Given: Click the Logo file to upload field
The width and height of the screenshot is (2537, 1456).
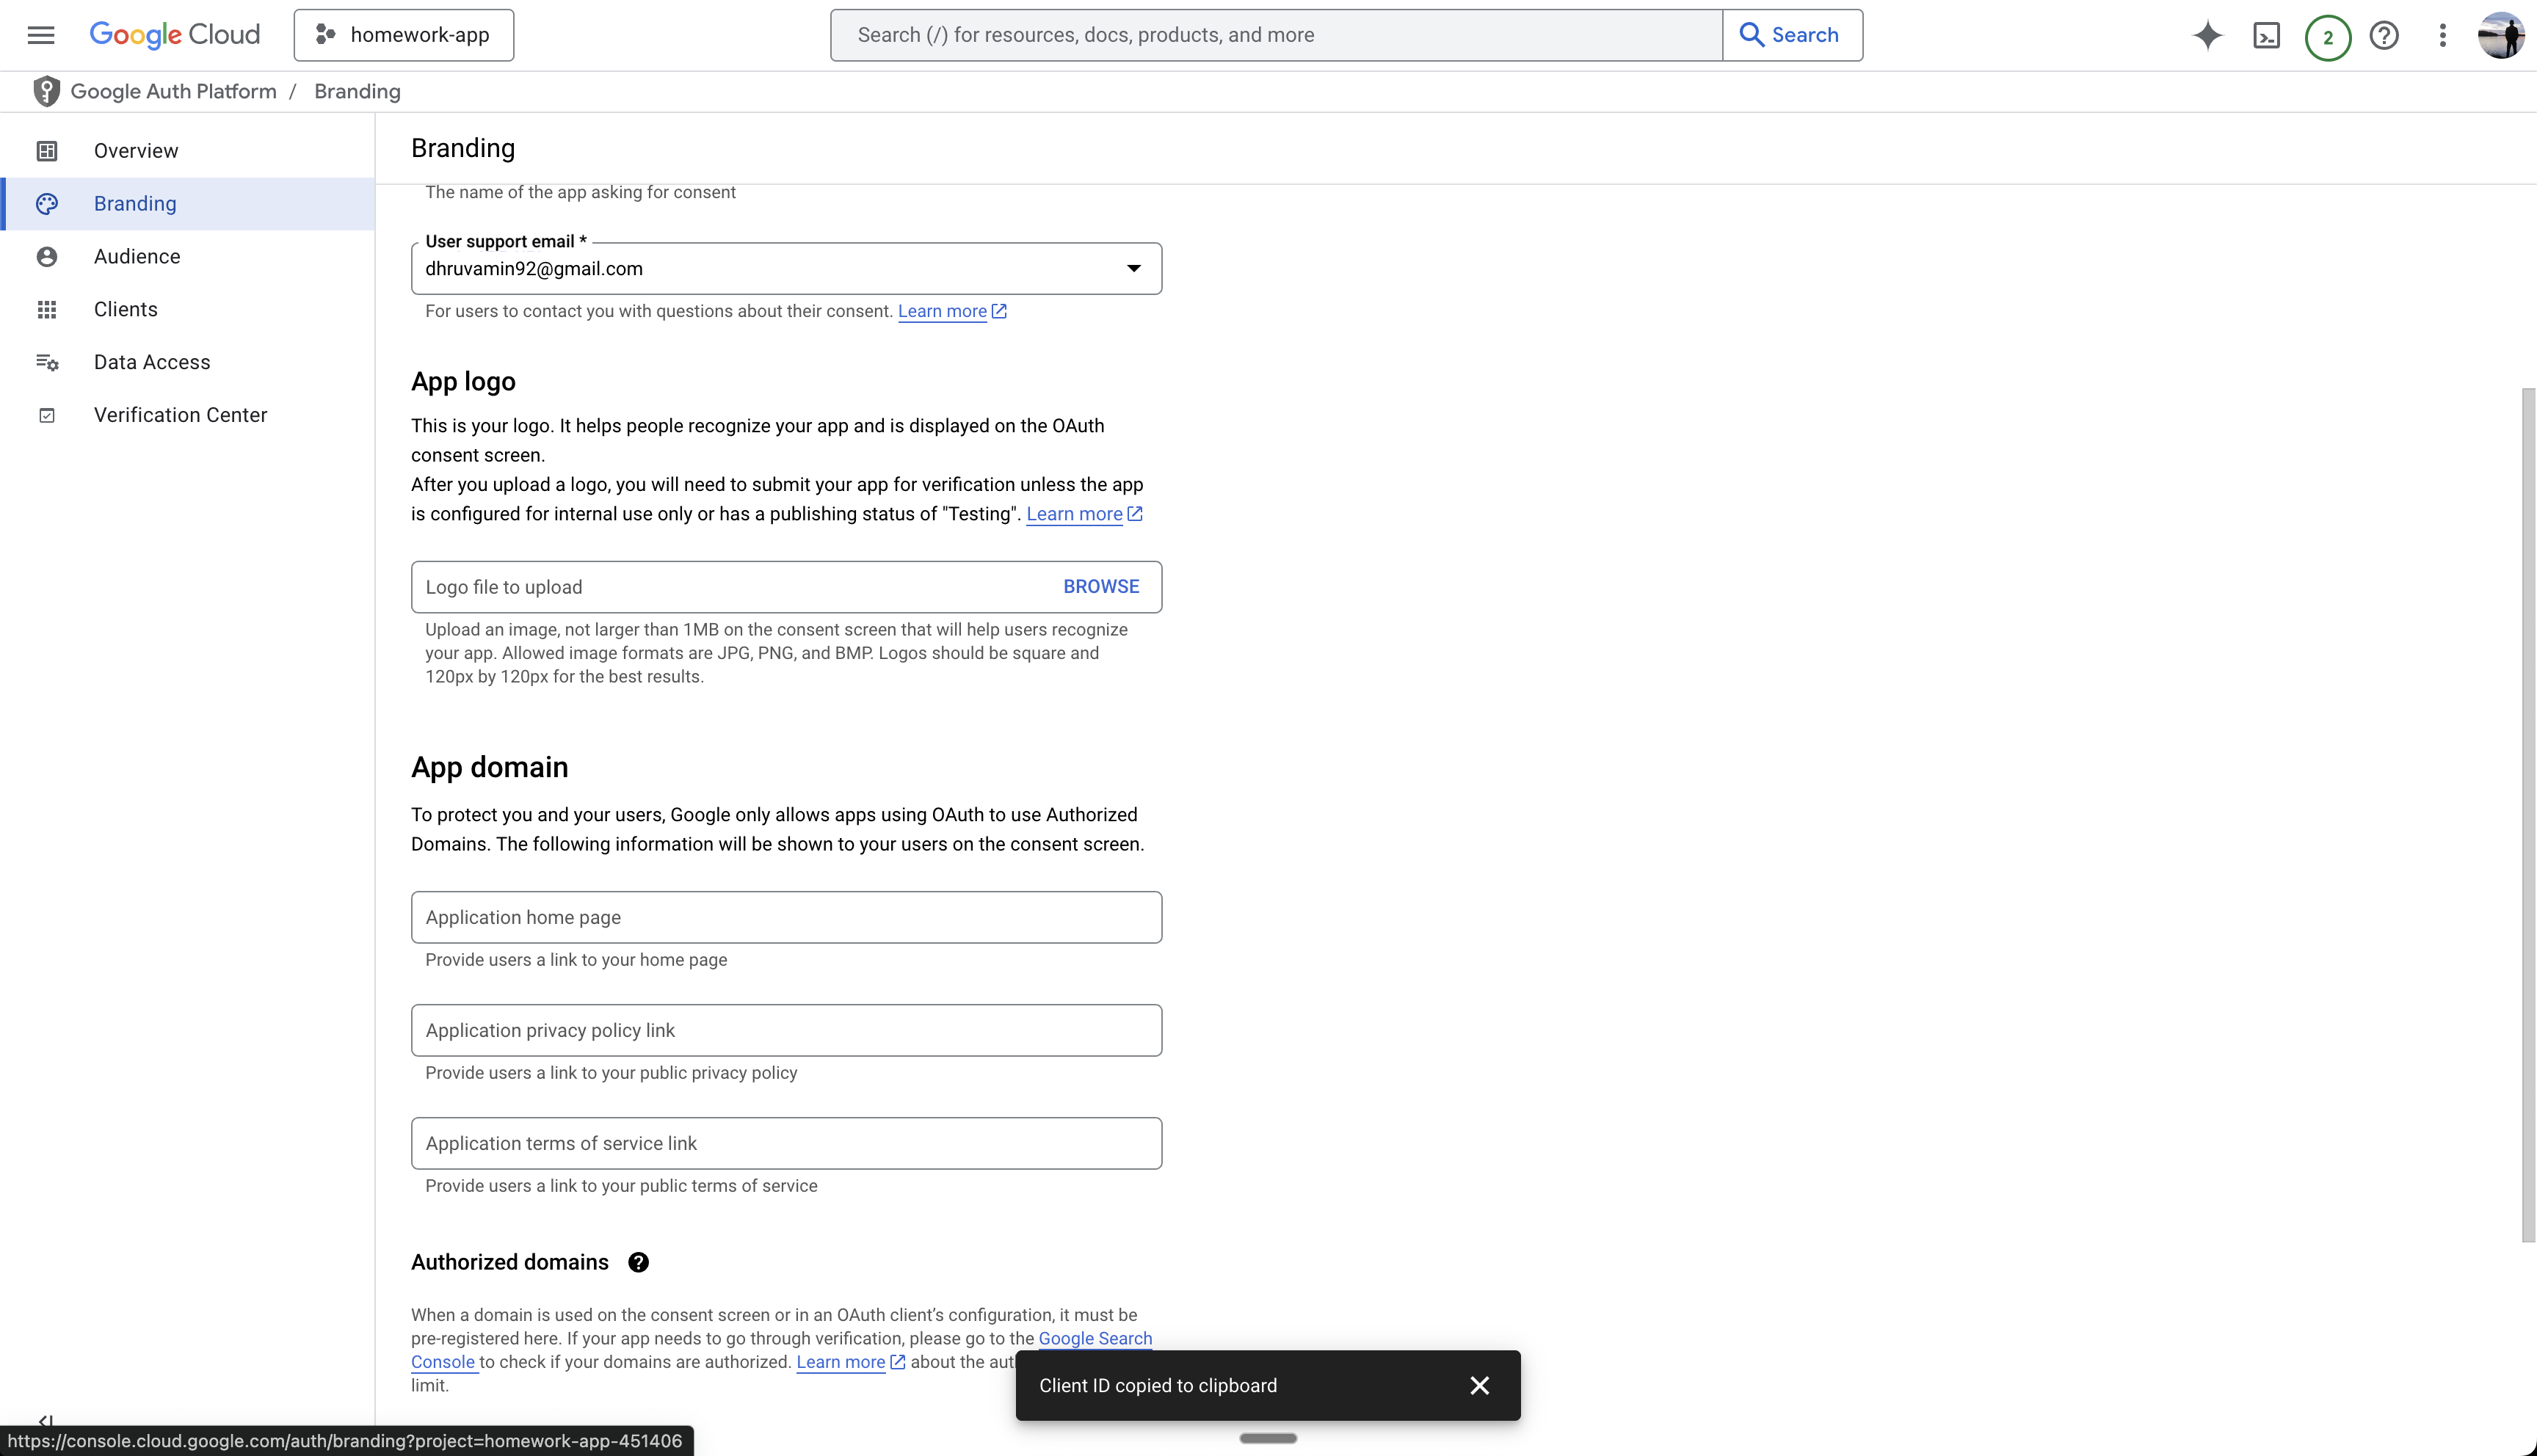Looking at the screenshot, I should coord(786,587).
